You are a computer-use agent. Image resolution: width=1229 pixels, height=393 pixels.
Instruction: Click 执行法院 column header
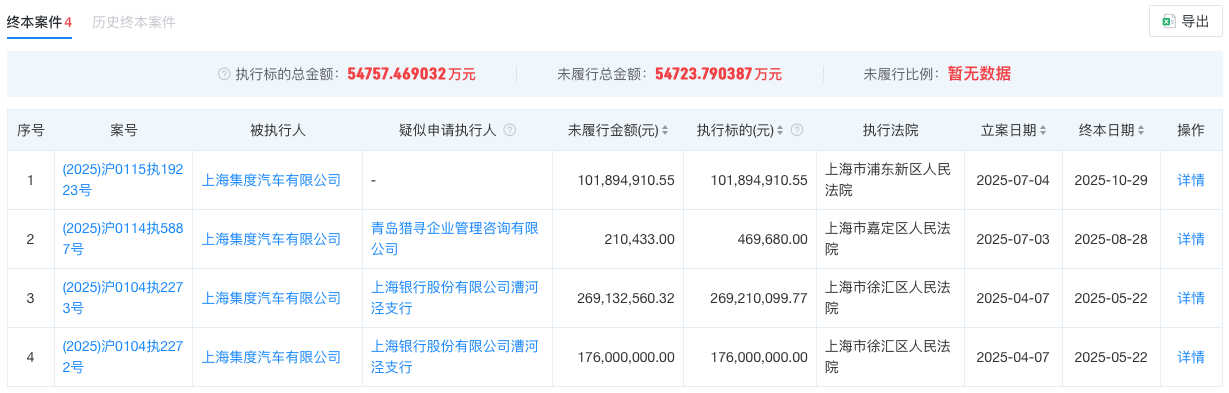(890, 130)
